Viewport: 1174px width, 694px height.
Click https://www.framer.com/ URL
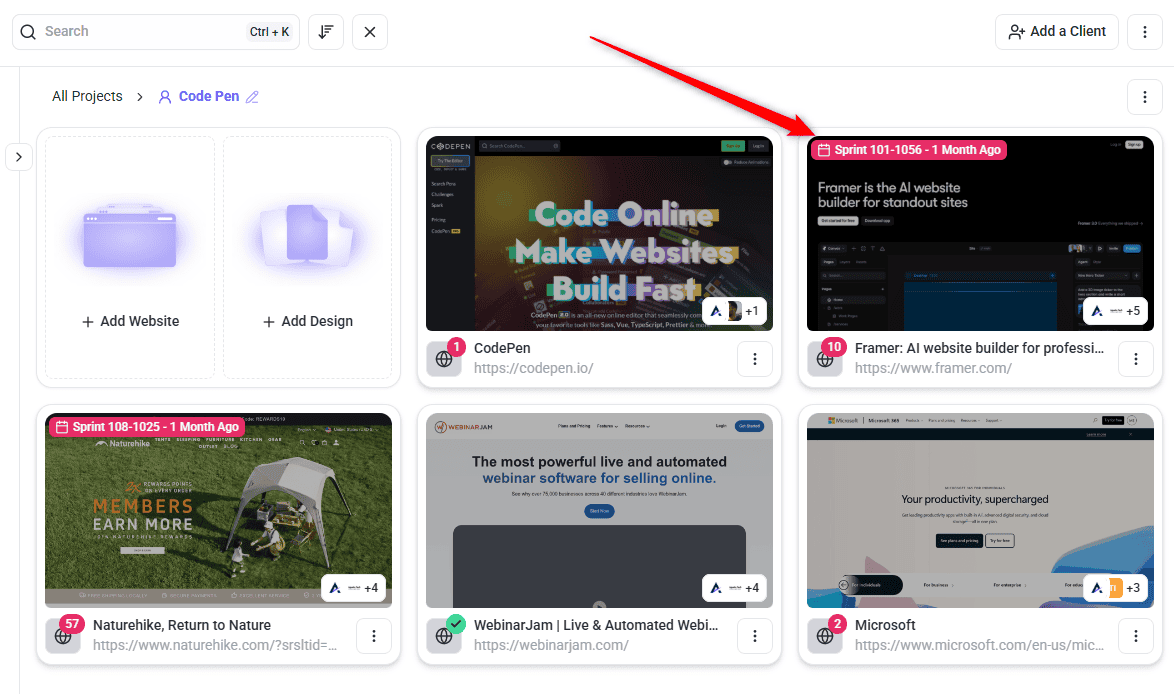click(x=933, y=368)
